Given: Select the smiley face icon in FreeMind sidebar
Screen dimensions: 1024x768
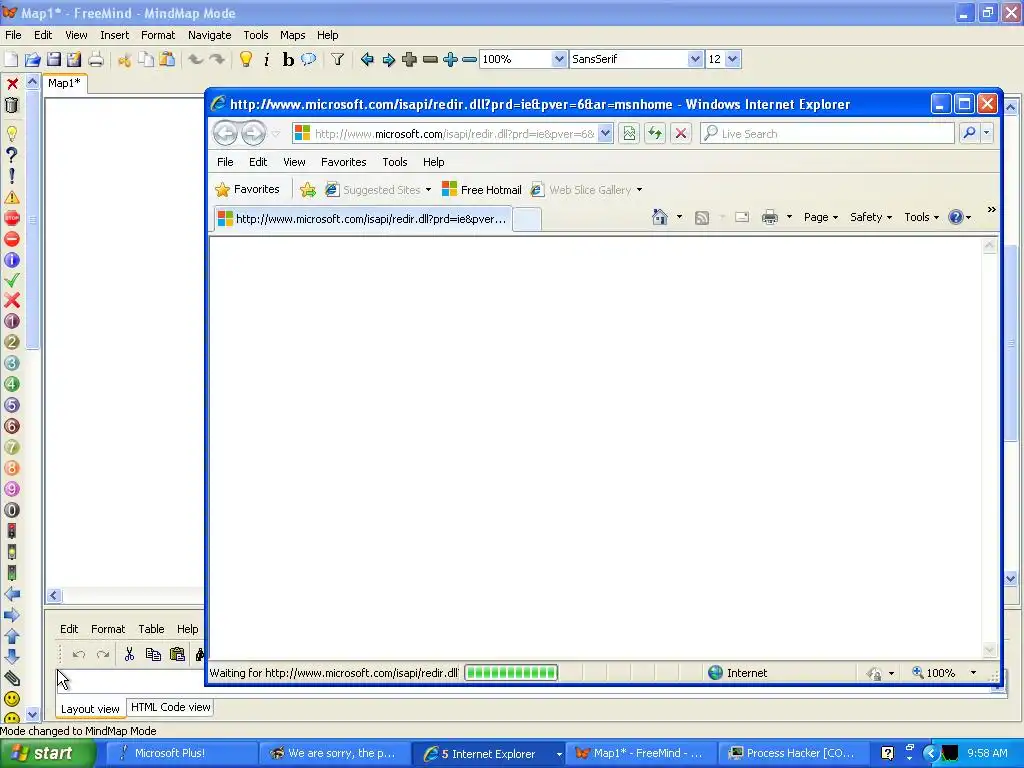Looking at the screenshot, I should tap(12, 699).
